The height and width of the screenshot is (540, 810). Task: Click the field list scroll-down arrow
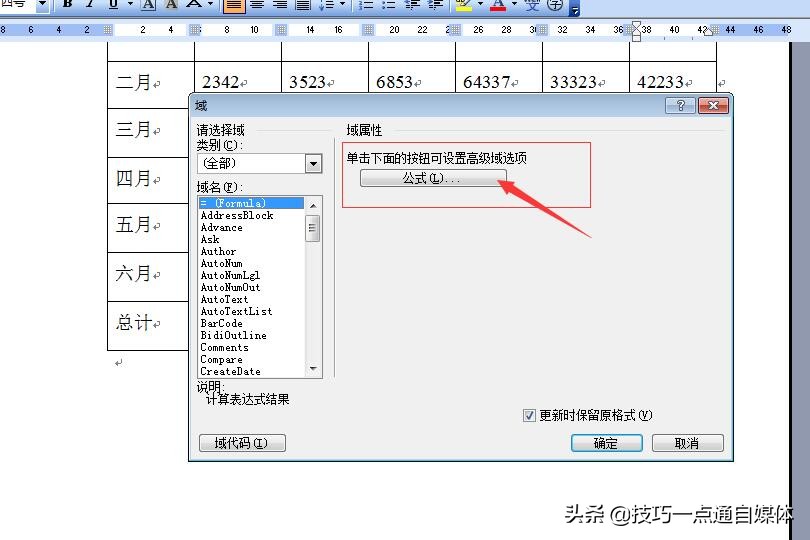(x=313, y=368)
